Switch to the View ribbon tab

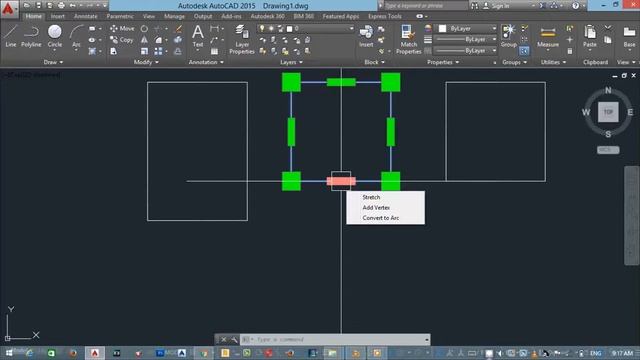point(149,16)
